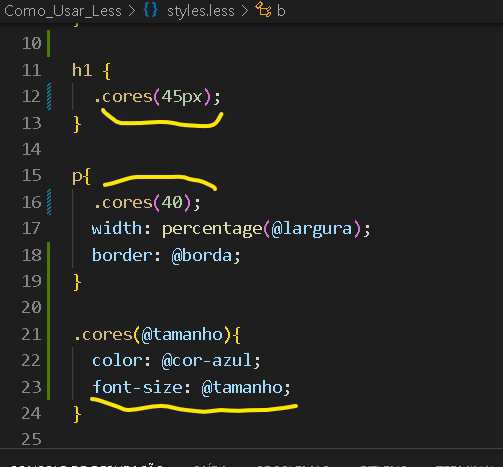Click the curly braces file icon in breadcrumb
The height and width of the screenshot is (467, 503).
[150, 10]
